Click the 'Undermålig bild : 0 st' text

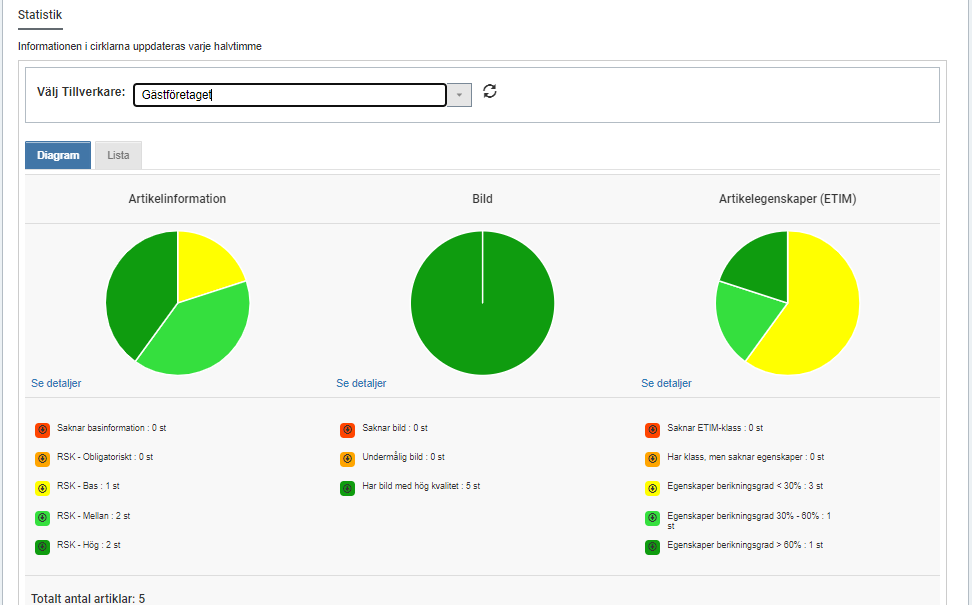404,457
